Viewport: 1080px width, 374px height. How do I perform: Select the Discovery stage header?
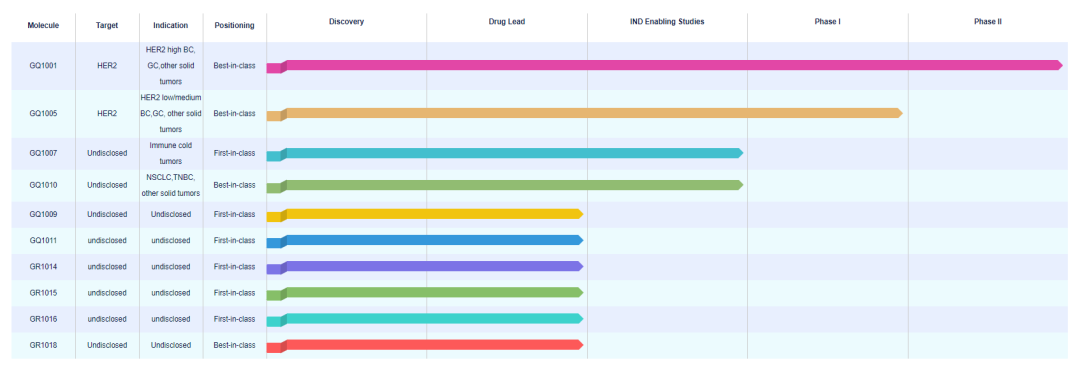[346, 22]
